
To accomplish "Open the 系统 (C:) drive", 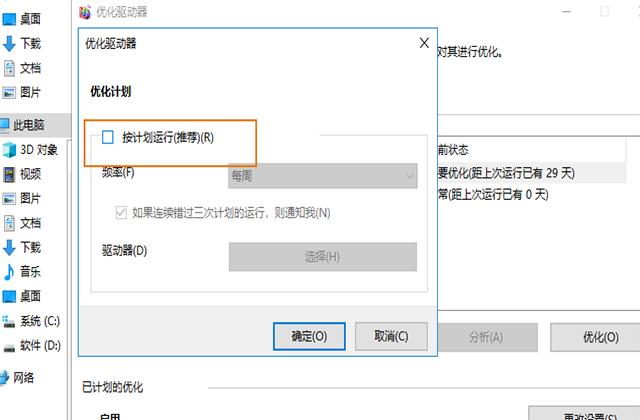I will [31, 321].
